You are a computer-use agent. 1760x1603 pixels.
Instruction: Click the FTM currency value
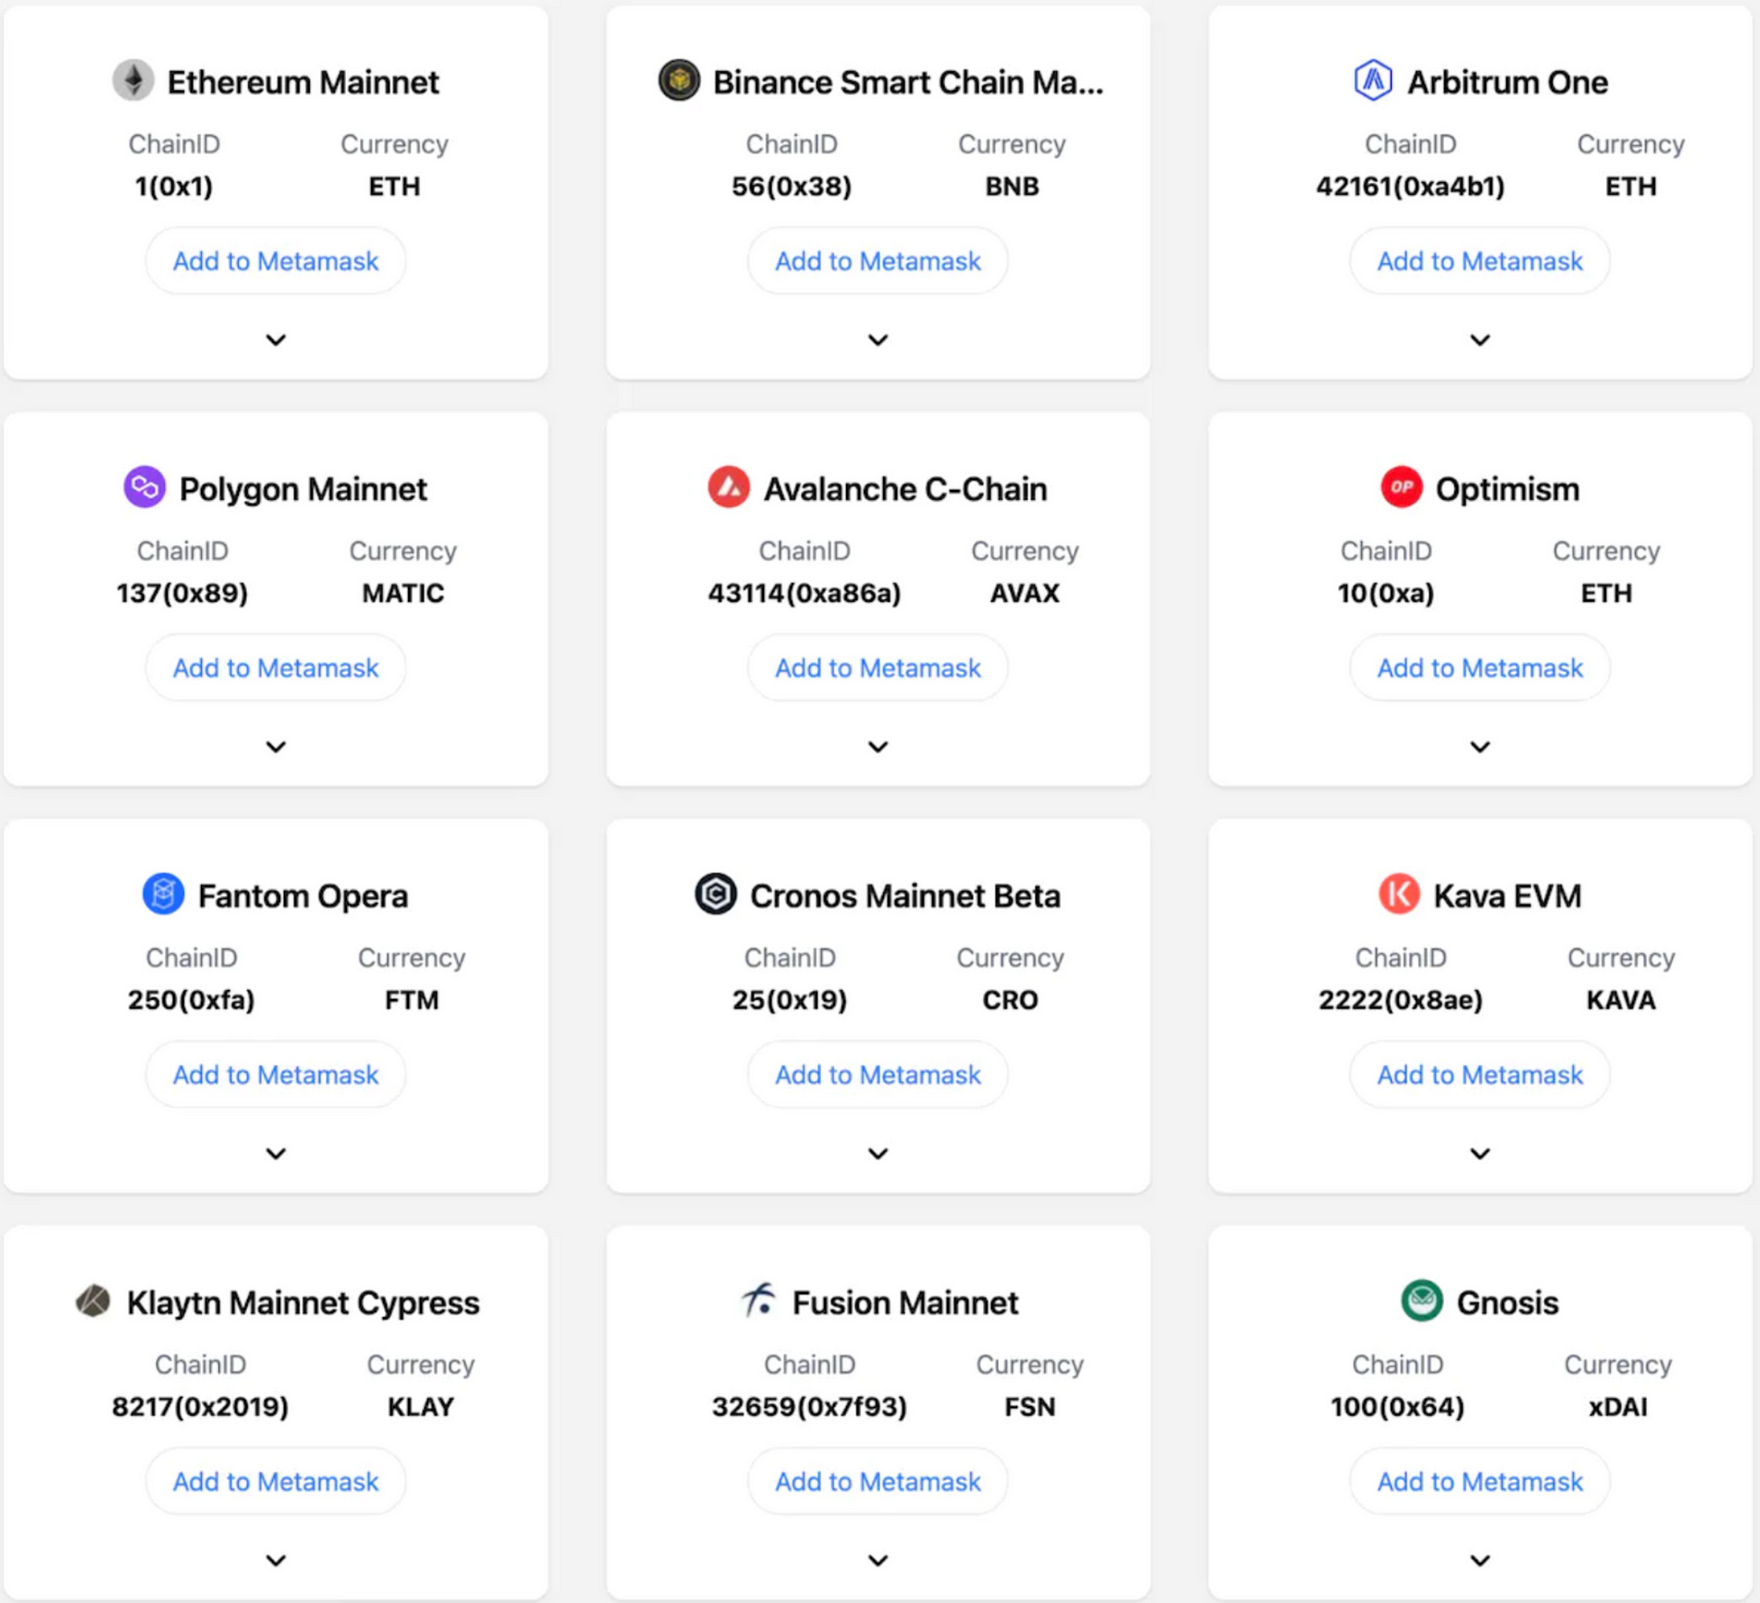click(412, 1000)
